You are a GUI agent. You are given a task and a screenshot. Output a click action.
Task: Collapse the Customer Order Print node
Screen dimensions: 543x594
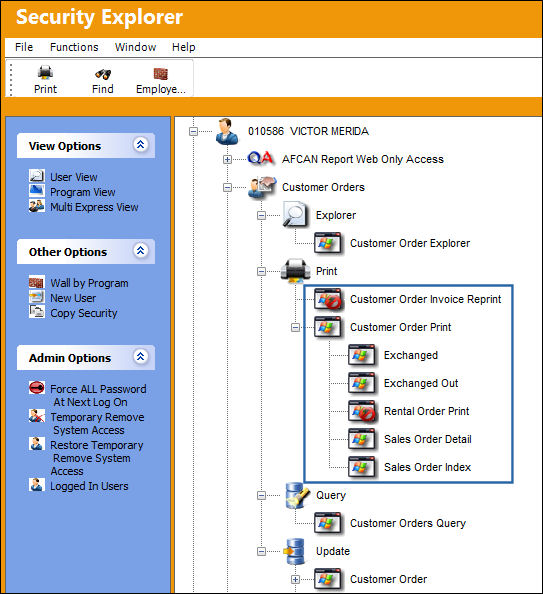[x=296, y=327]
